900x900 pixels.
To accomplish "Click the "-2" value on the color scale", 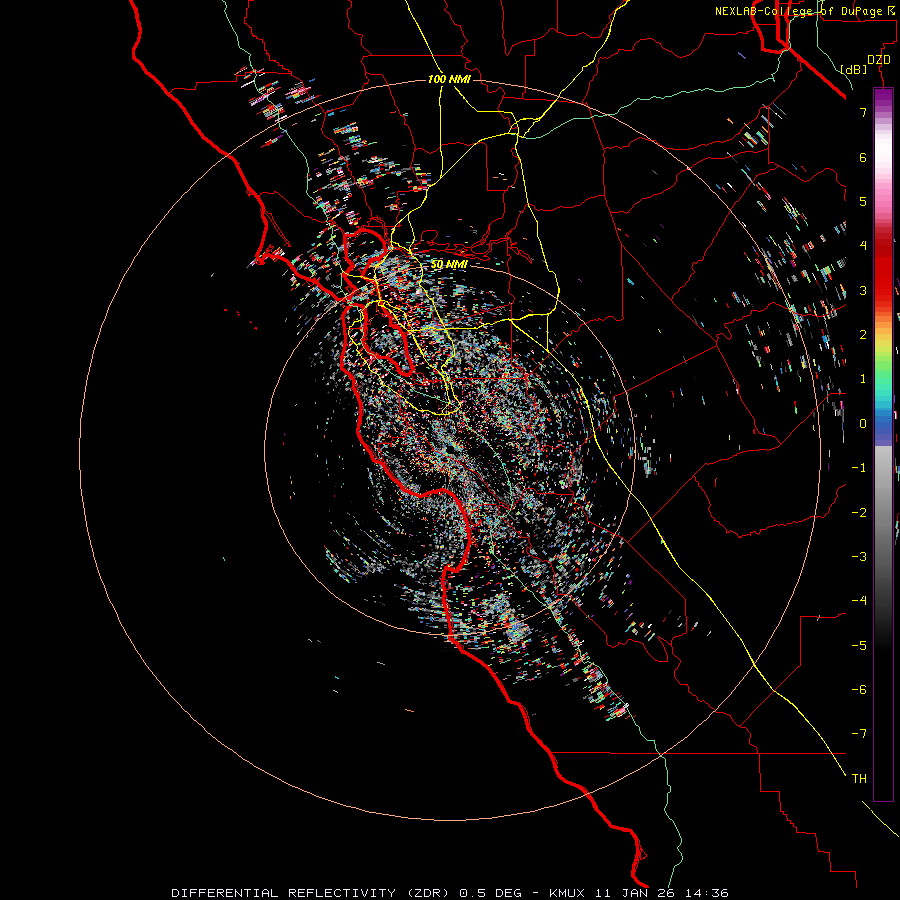I will click(x=859, y=513).
